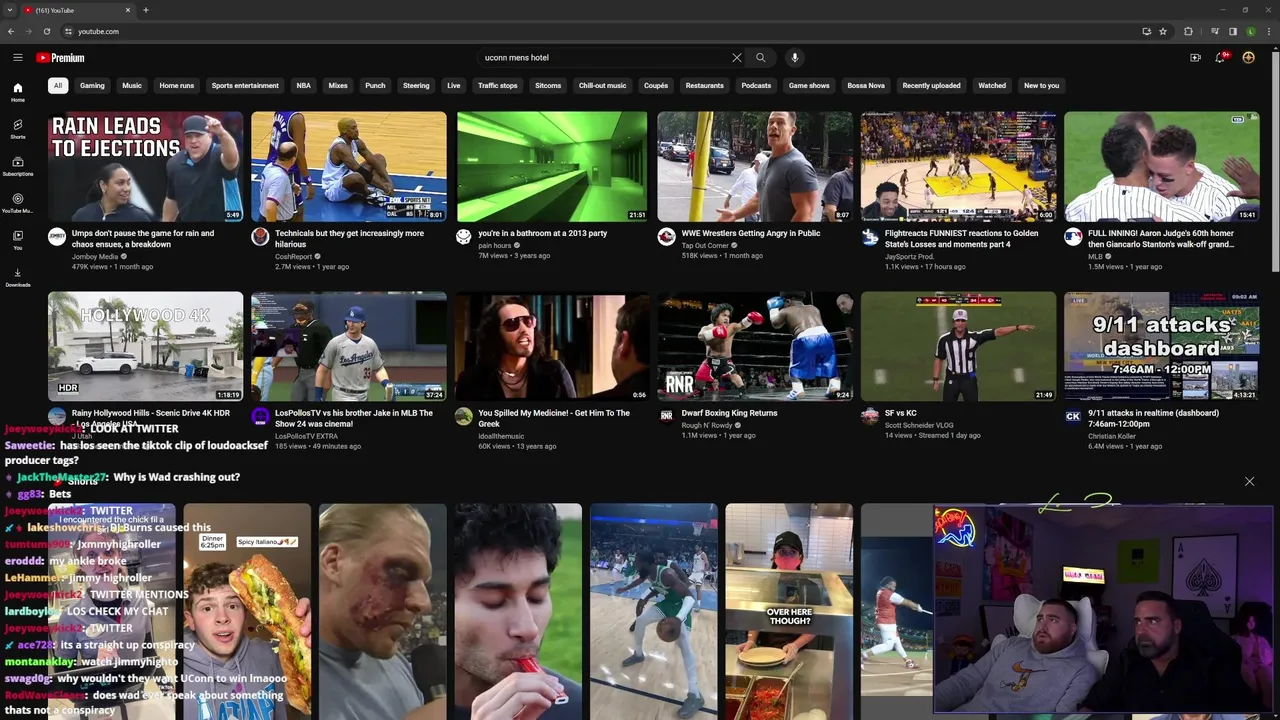Open the browser three-dot menu

(1269, 31)
